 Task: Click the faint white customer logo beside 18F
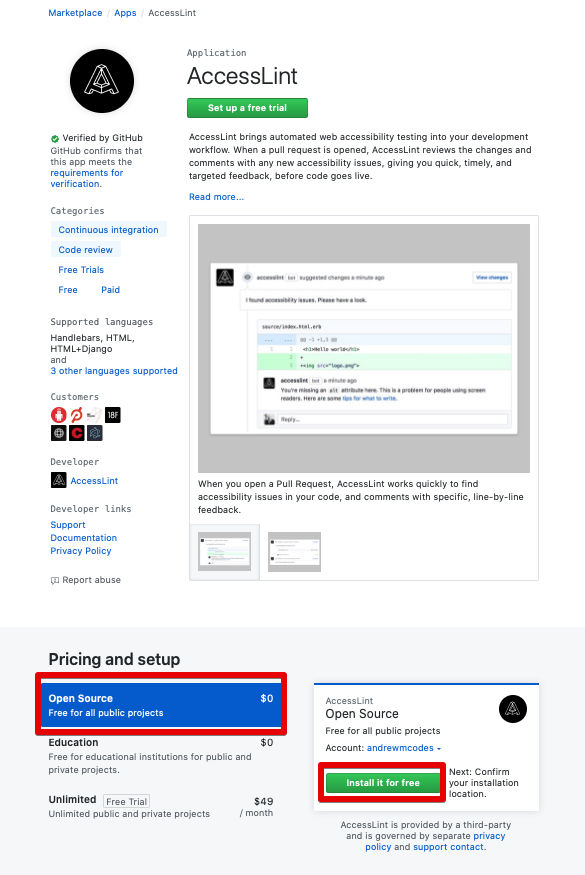(95, 415)
